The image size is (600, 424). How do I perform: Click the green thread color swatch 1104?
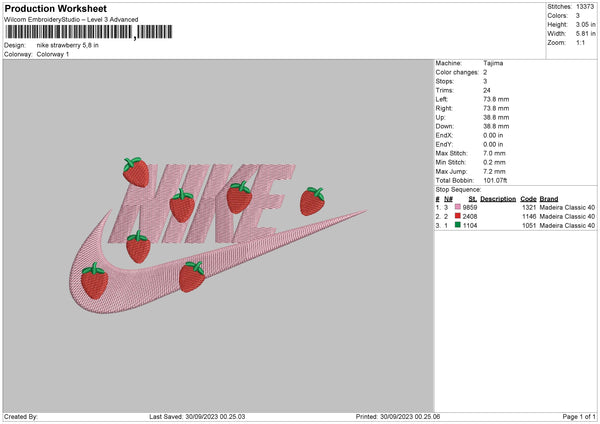point(458,225)
